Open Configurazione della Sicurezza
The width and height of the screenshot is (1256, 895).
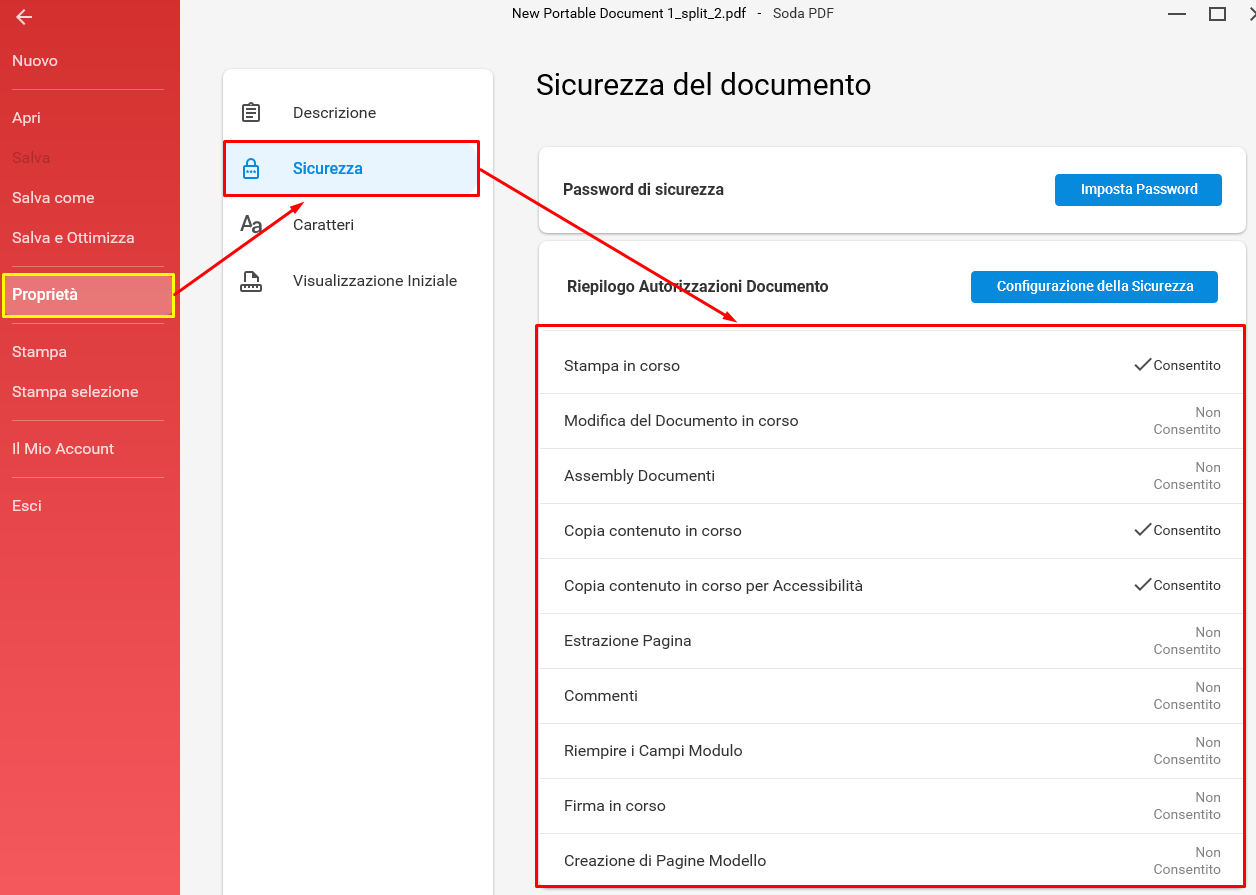tap(1094, 286)
